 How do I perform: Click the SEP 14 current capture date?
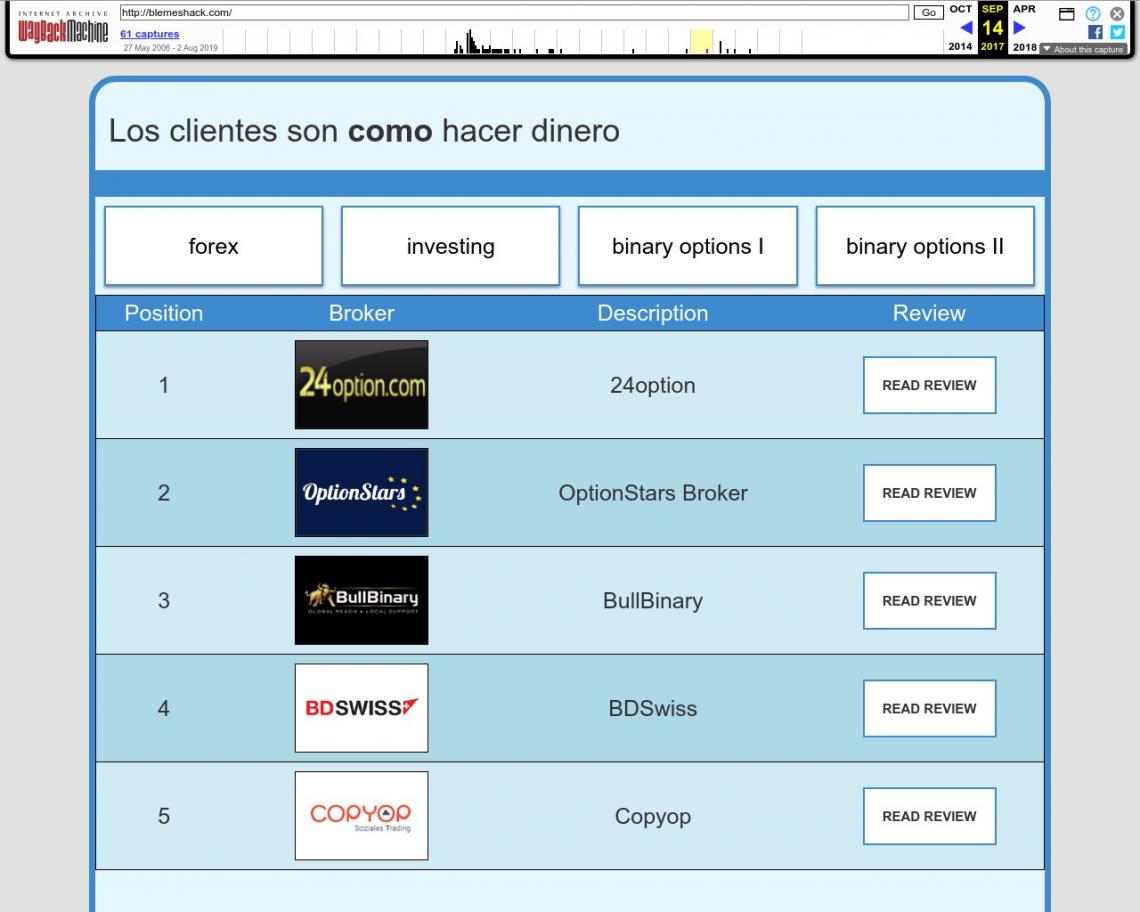[992, 28]
